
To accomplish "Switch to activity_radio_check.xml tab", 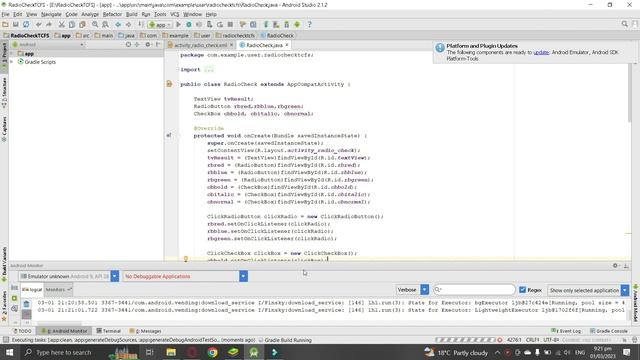I will point(200,45).
